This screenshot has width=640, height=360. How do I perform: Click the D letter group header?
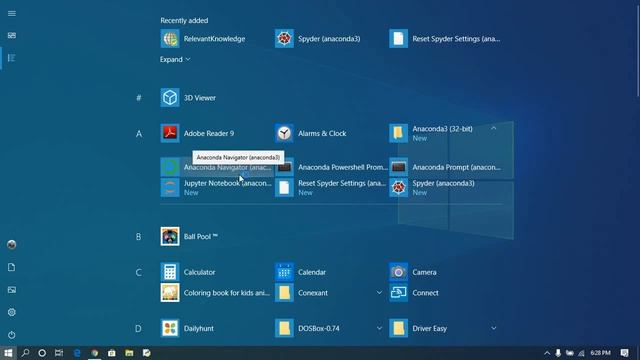tap(138, 329)
